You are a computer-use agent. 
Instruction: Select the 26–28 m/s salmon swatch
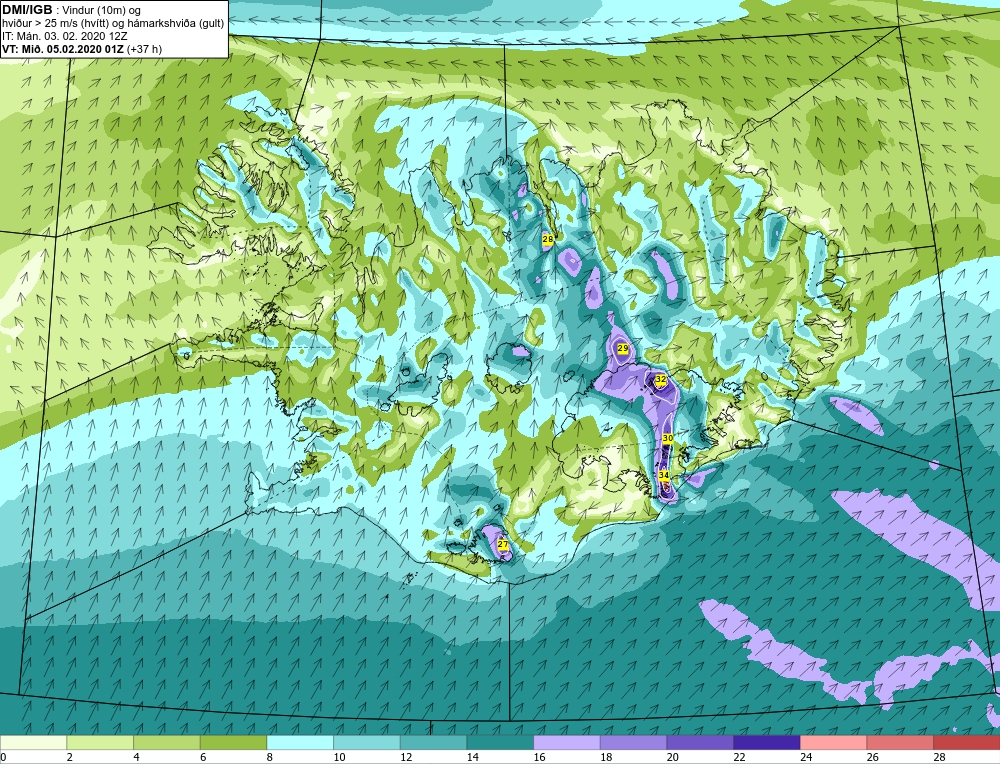pyautogui.click(x=900, y=742)
